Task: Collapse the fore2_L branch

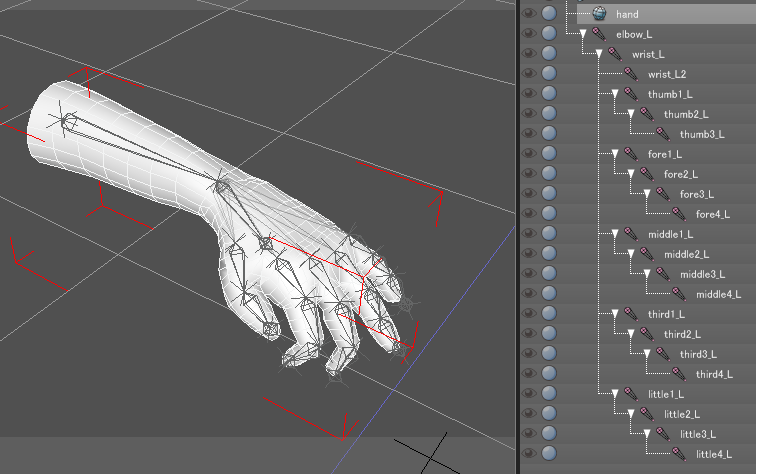Action: tap(631, 174)
